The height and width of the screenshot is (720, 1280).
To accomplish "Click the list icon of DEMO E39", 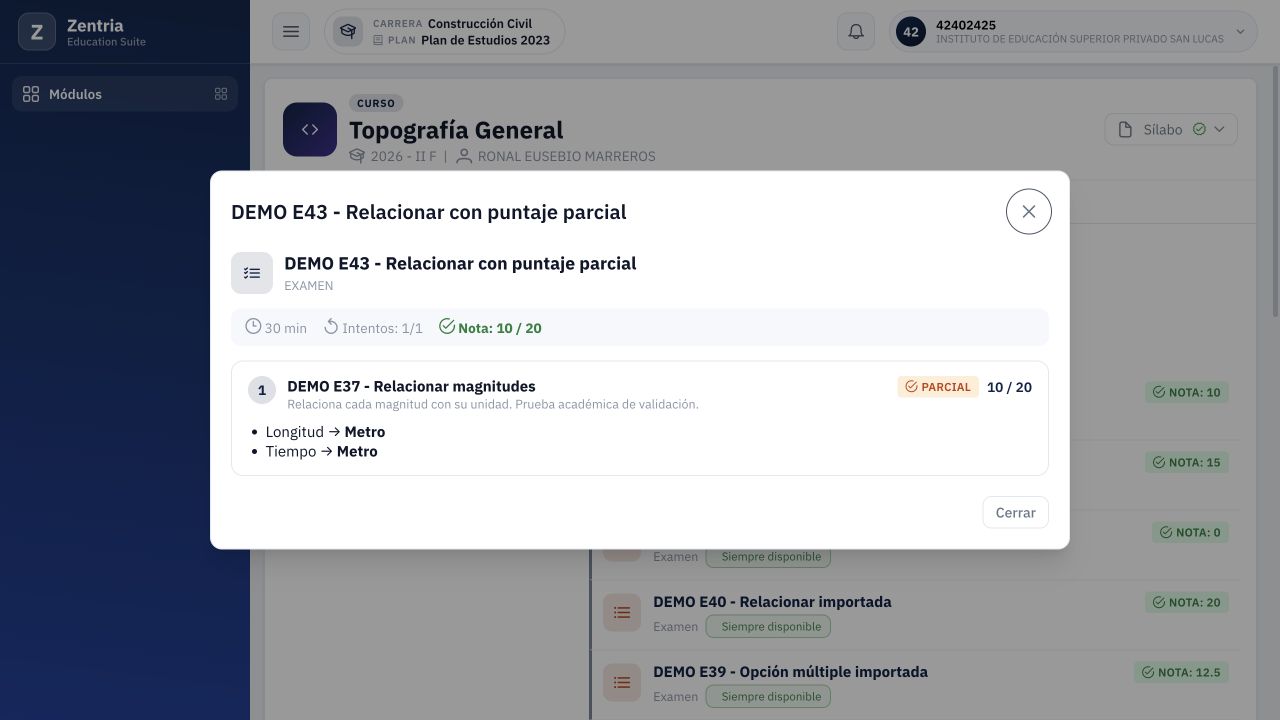I will pos(622,683).
